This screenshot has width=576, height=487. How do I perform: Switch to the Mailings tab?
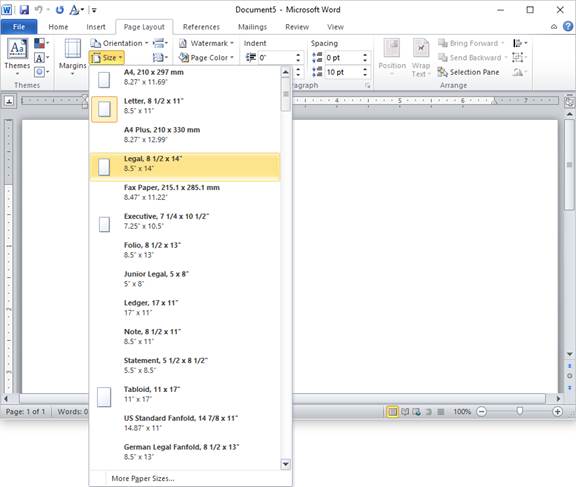coord(252,27)
